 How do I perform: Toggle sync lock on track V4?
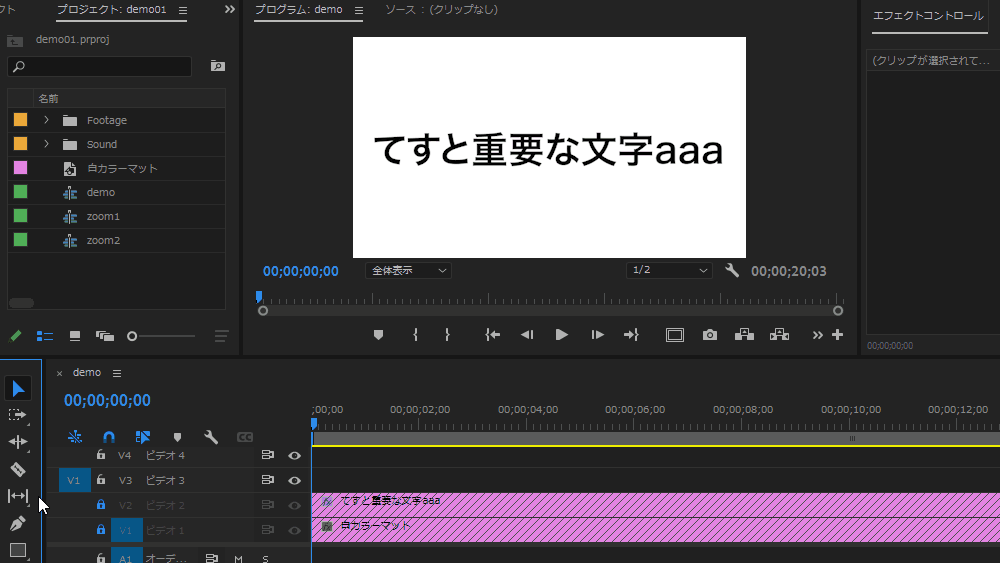point(268,455)
